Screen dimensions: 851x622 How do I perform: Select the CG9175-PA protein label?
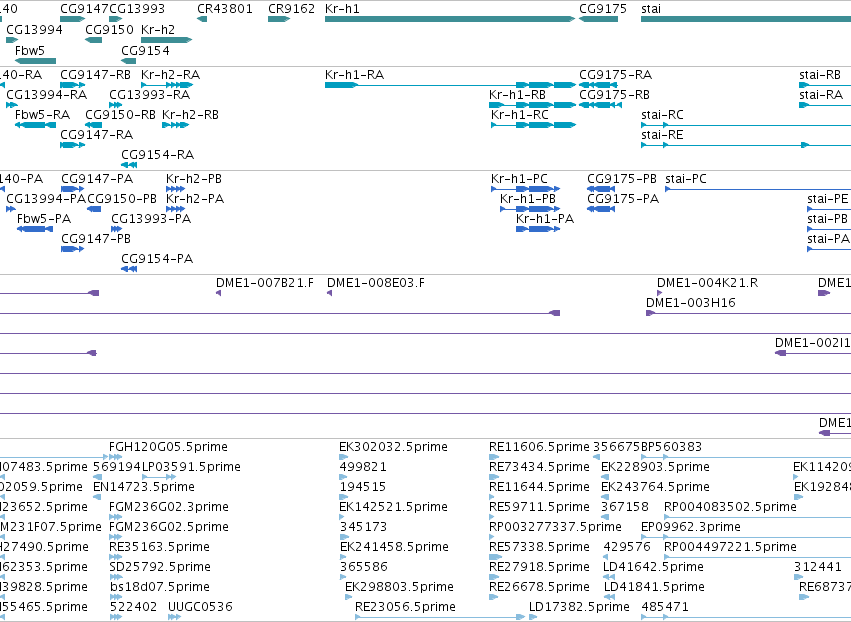pyautogui.click(x=623, y=199)
